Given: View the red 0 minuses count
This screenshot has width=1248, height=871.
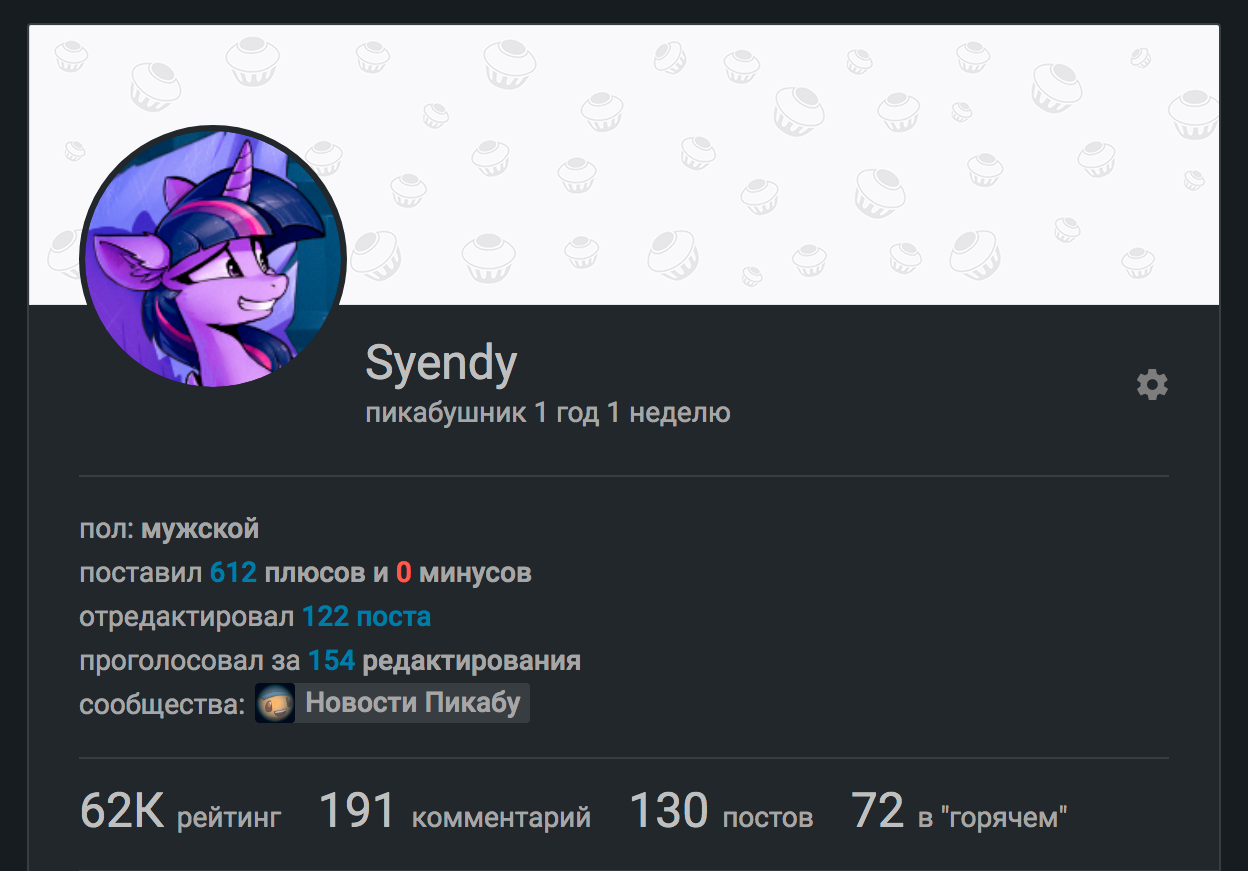Looking at the screenshot, I should pos(404,573).
